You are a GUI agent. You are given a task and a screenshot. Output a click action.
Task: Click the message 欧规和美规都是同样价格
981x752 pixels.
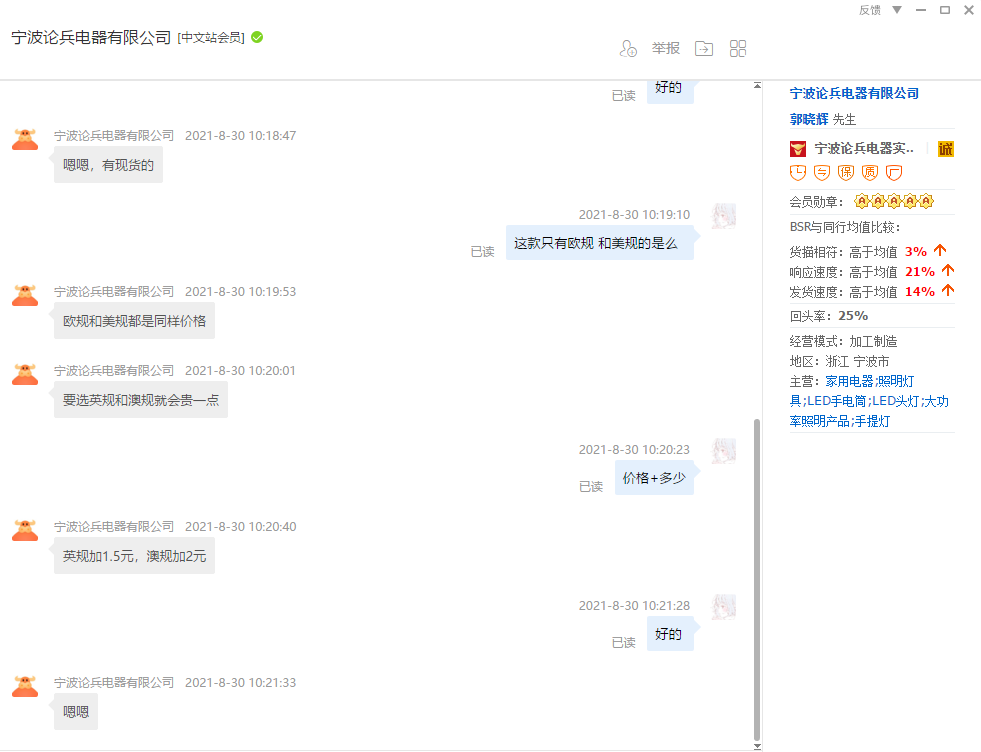tap(135, 321)
